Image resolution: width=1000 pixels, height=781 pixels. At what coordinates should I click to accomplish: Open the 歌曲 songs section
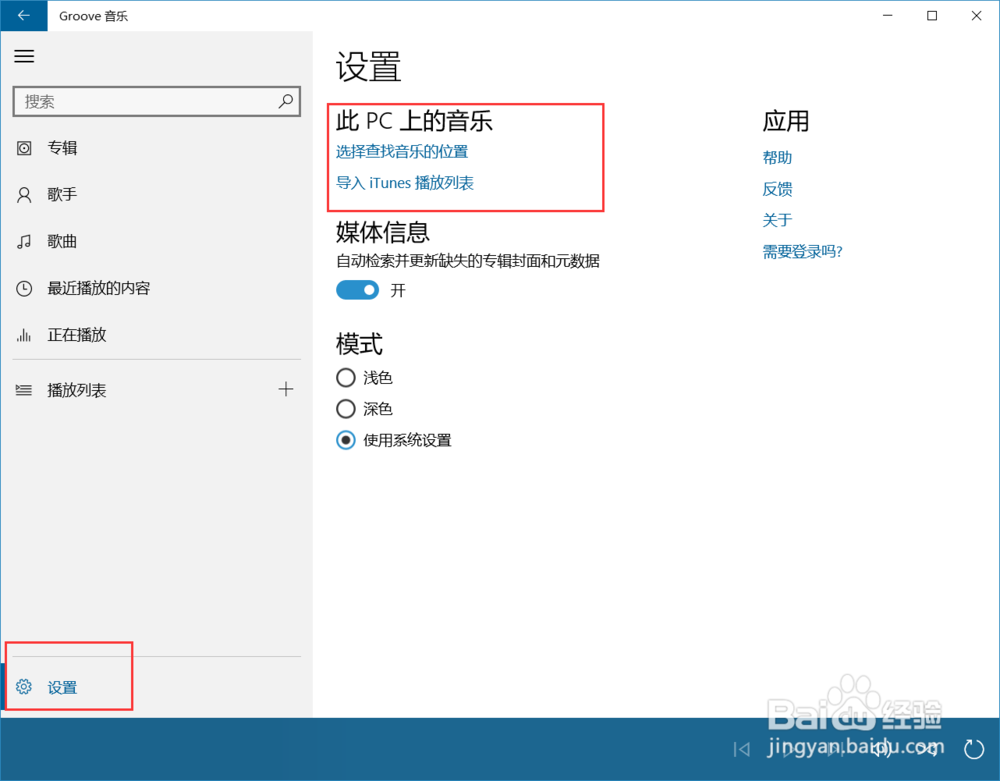pos(156,242)
